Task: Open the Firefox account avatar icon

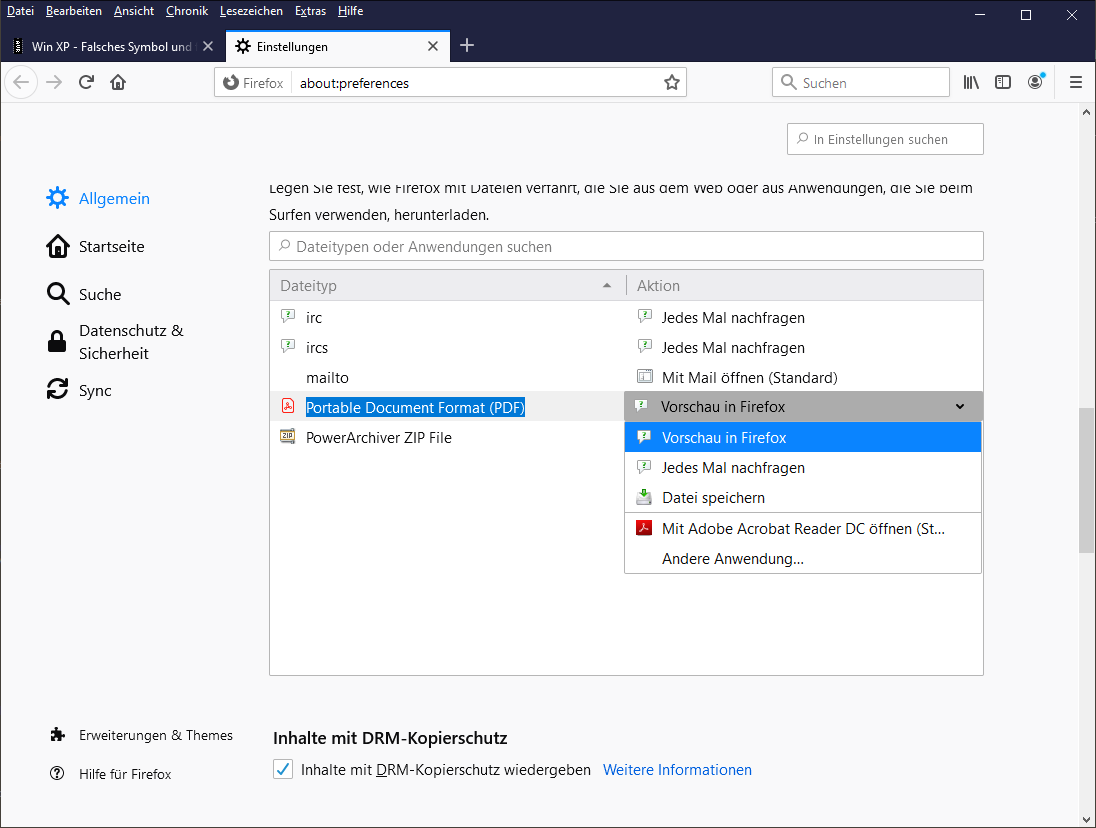Action: tap(1035, 82)
